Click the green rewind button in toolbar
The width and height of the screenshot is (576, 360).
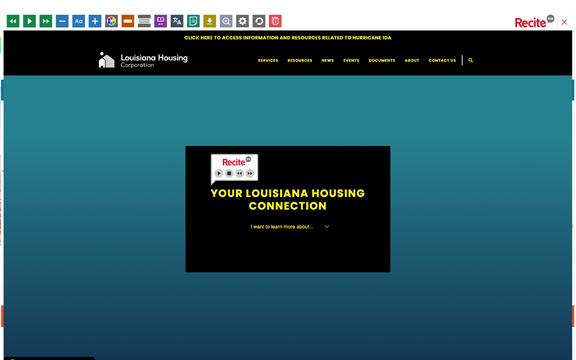[13, 21]
